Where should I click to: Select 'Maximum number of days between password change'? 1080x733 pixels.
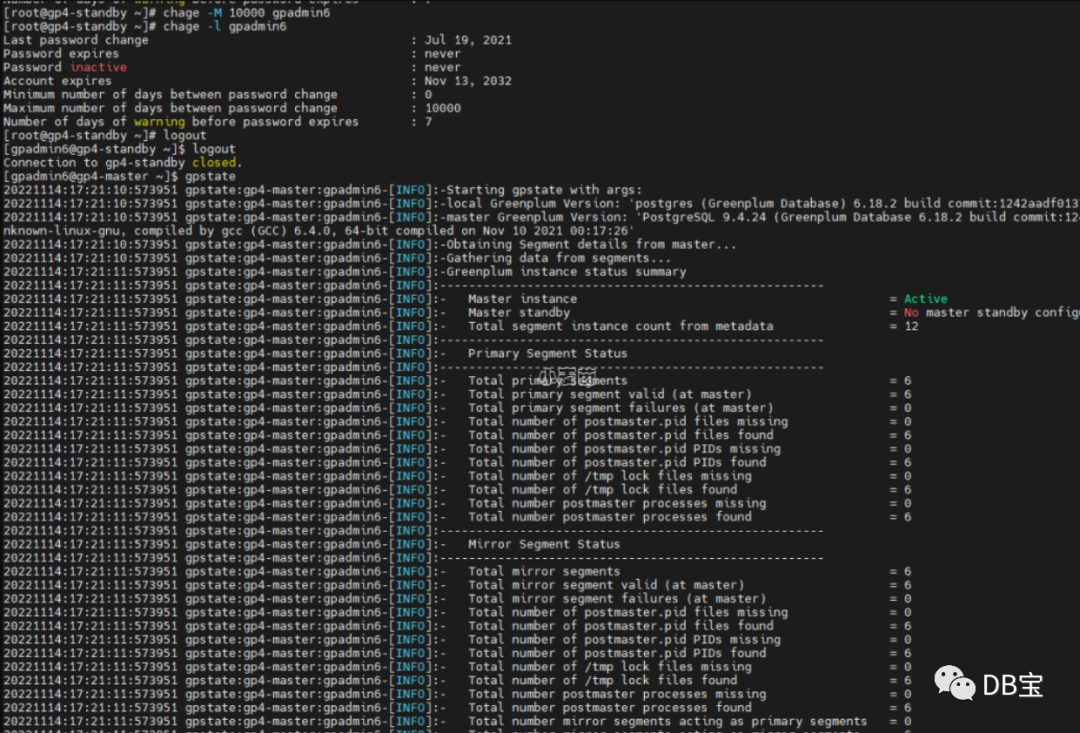[170, 108]
